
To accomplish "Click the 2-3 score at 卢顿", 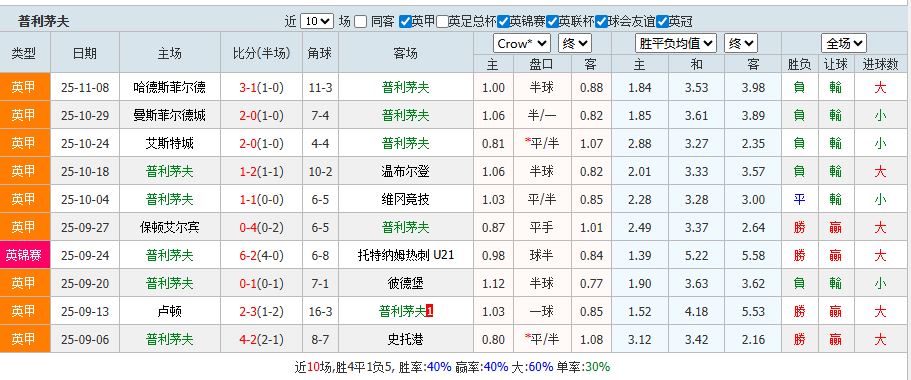I will click(x=248, y=311).
